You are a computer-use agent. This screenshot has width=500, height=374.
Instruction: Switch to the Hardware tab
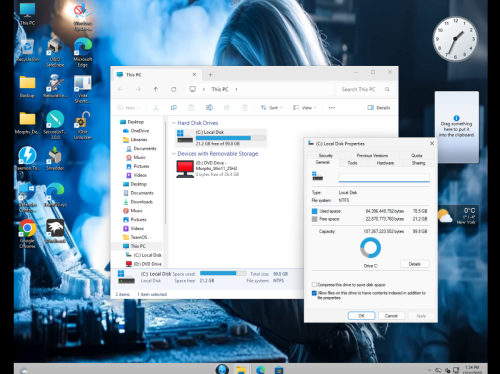385,163
